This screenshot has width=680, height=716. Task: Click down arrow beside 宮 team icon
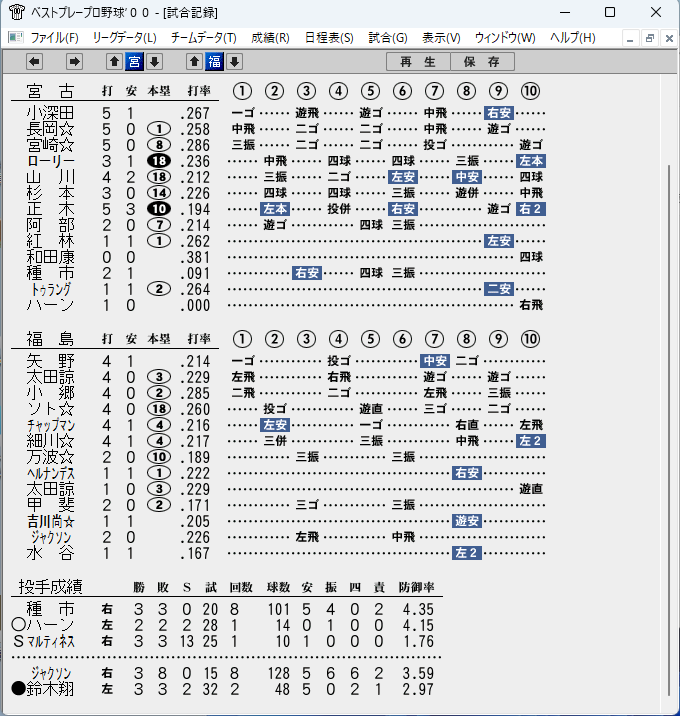click(x=154, y=61)
